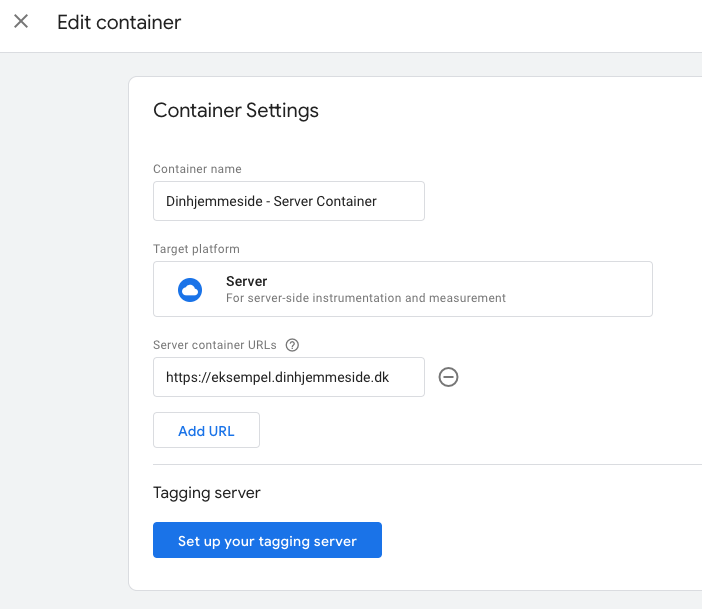Focus the Container name text field
The height and width of the screenshot is (609, 702).
click(289, 201)
